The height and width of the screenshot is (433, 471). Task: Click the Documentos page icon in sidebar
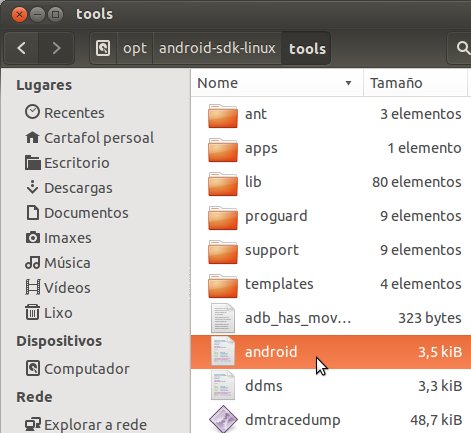(33, 213)
